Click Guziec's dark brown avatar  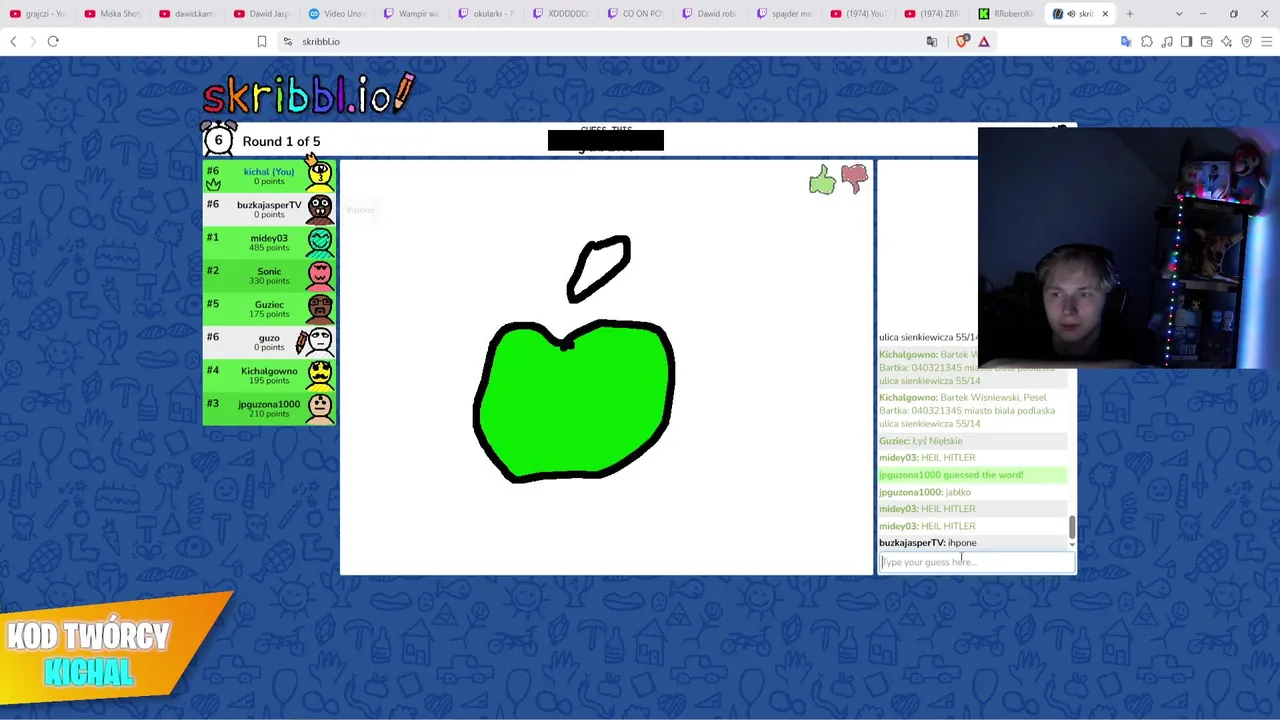[320, 308]
